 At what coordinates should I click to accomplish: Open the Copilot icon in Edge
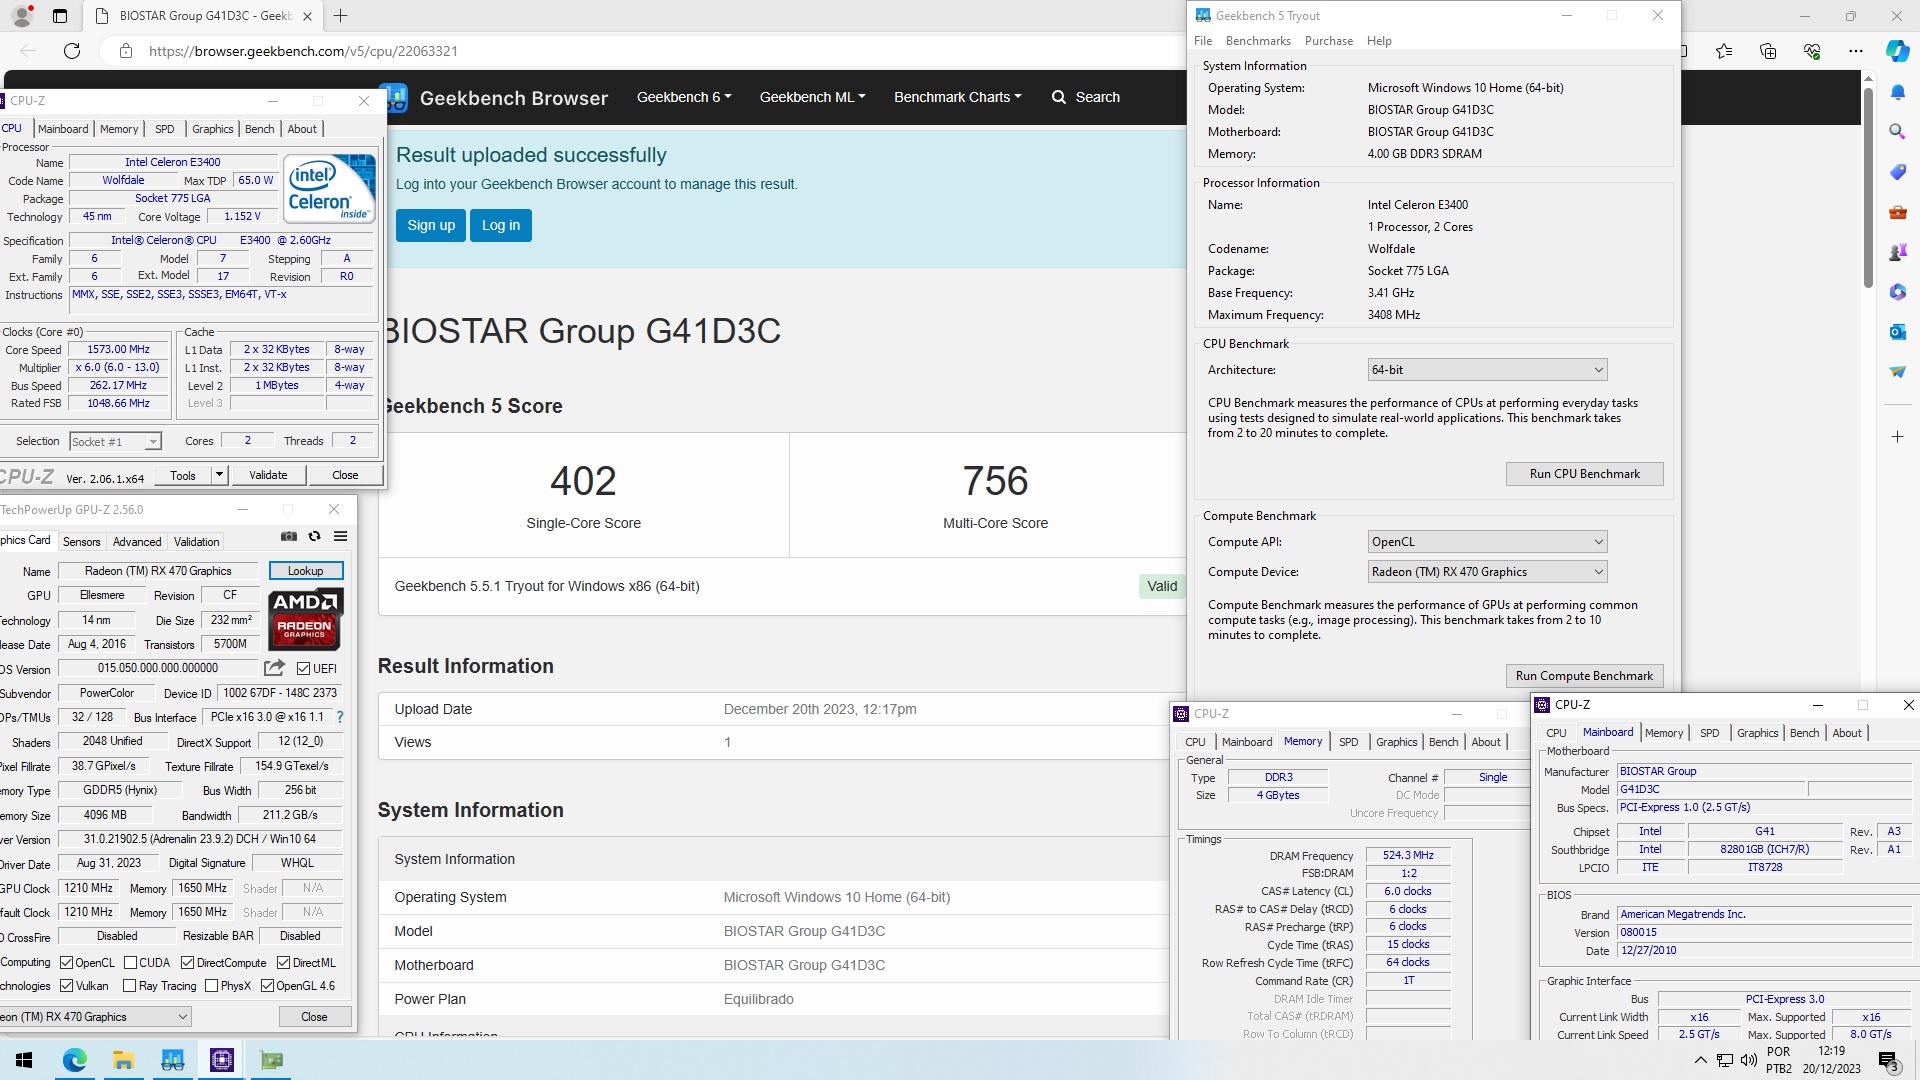point(1897,51)
